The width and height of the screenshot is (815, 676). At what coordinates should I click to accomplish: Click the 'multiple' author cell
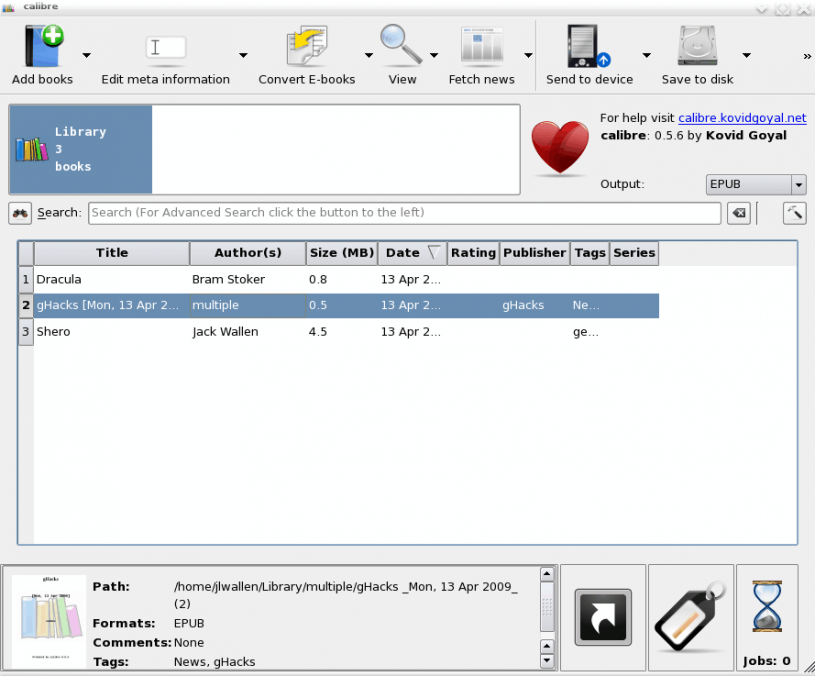coord(248,306)
